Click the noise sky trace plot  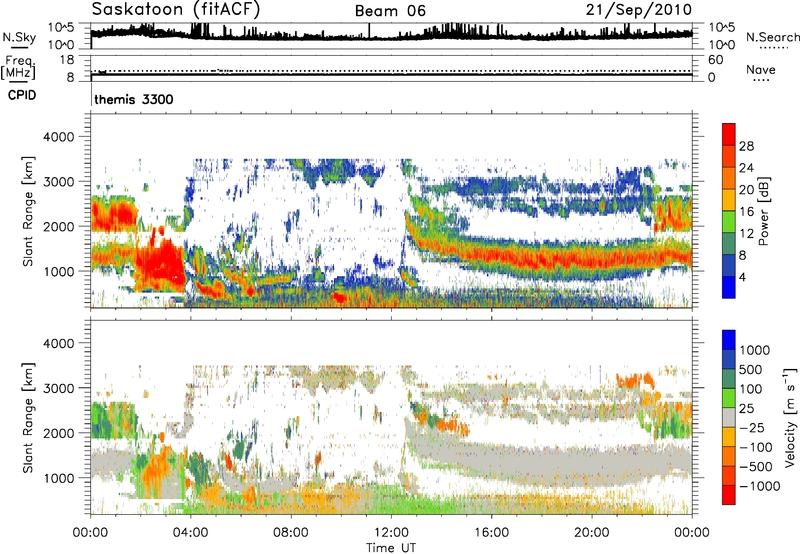tap(391, 36)
